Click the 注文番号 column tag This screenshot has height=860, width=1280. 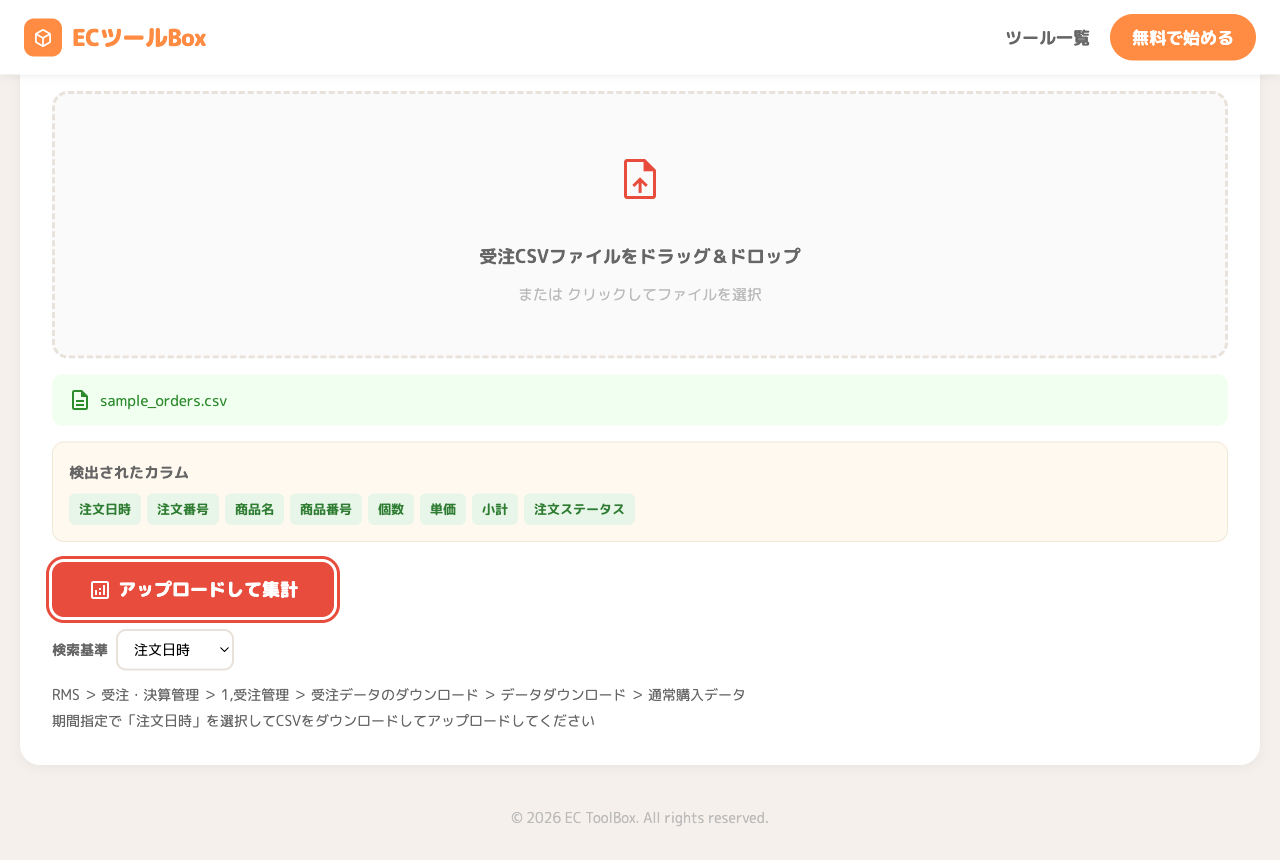[183, 509]
